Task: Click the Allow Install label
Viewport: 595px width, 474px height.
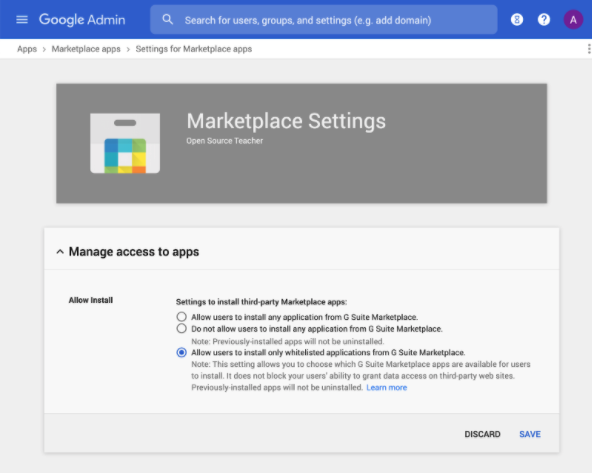Action: (91, 300)
